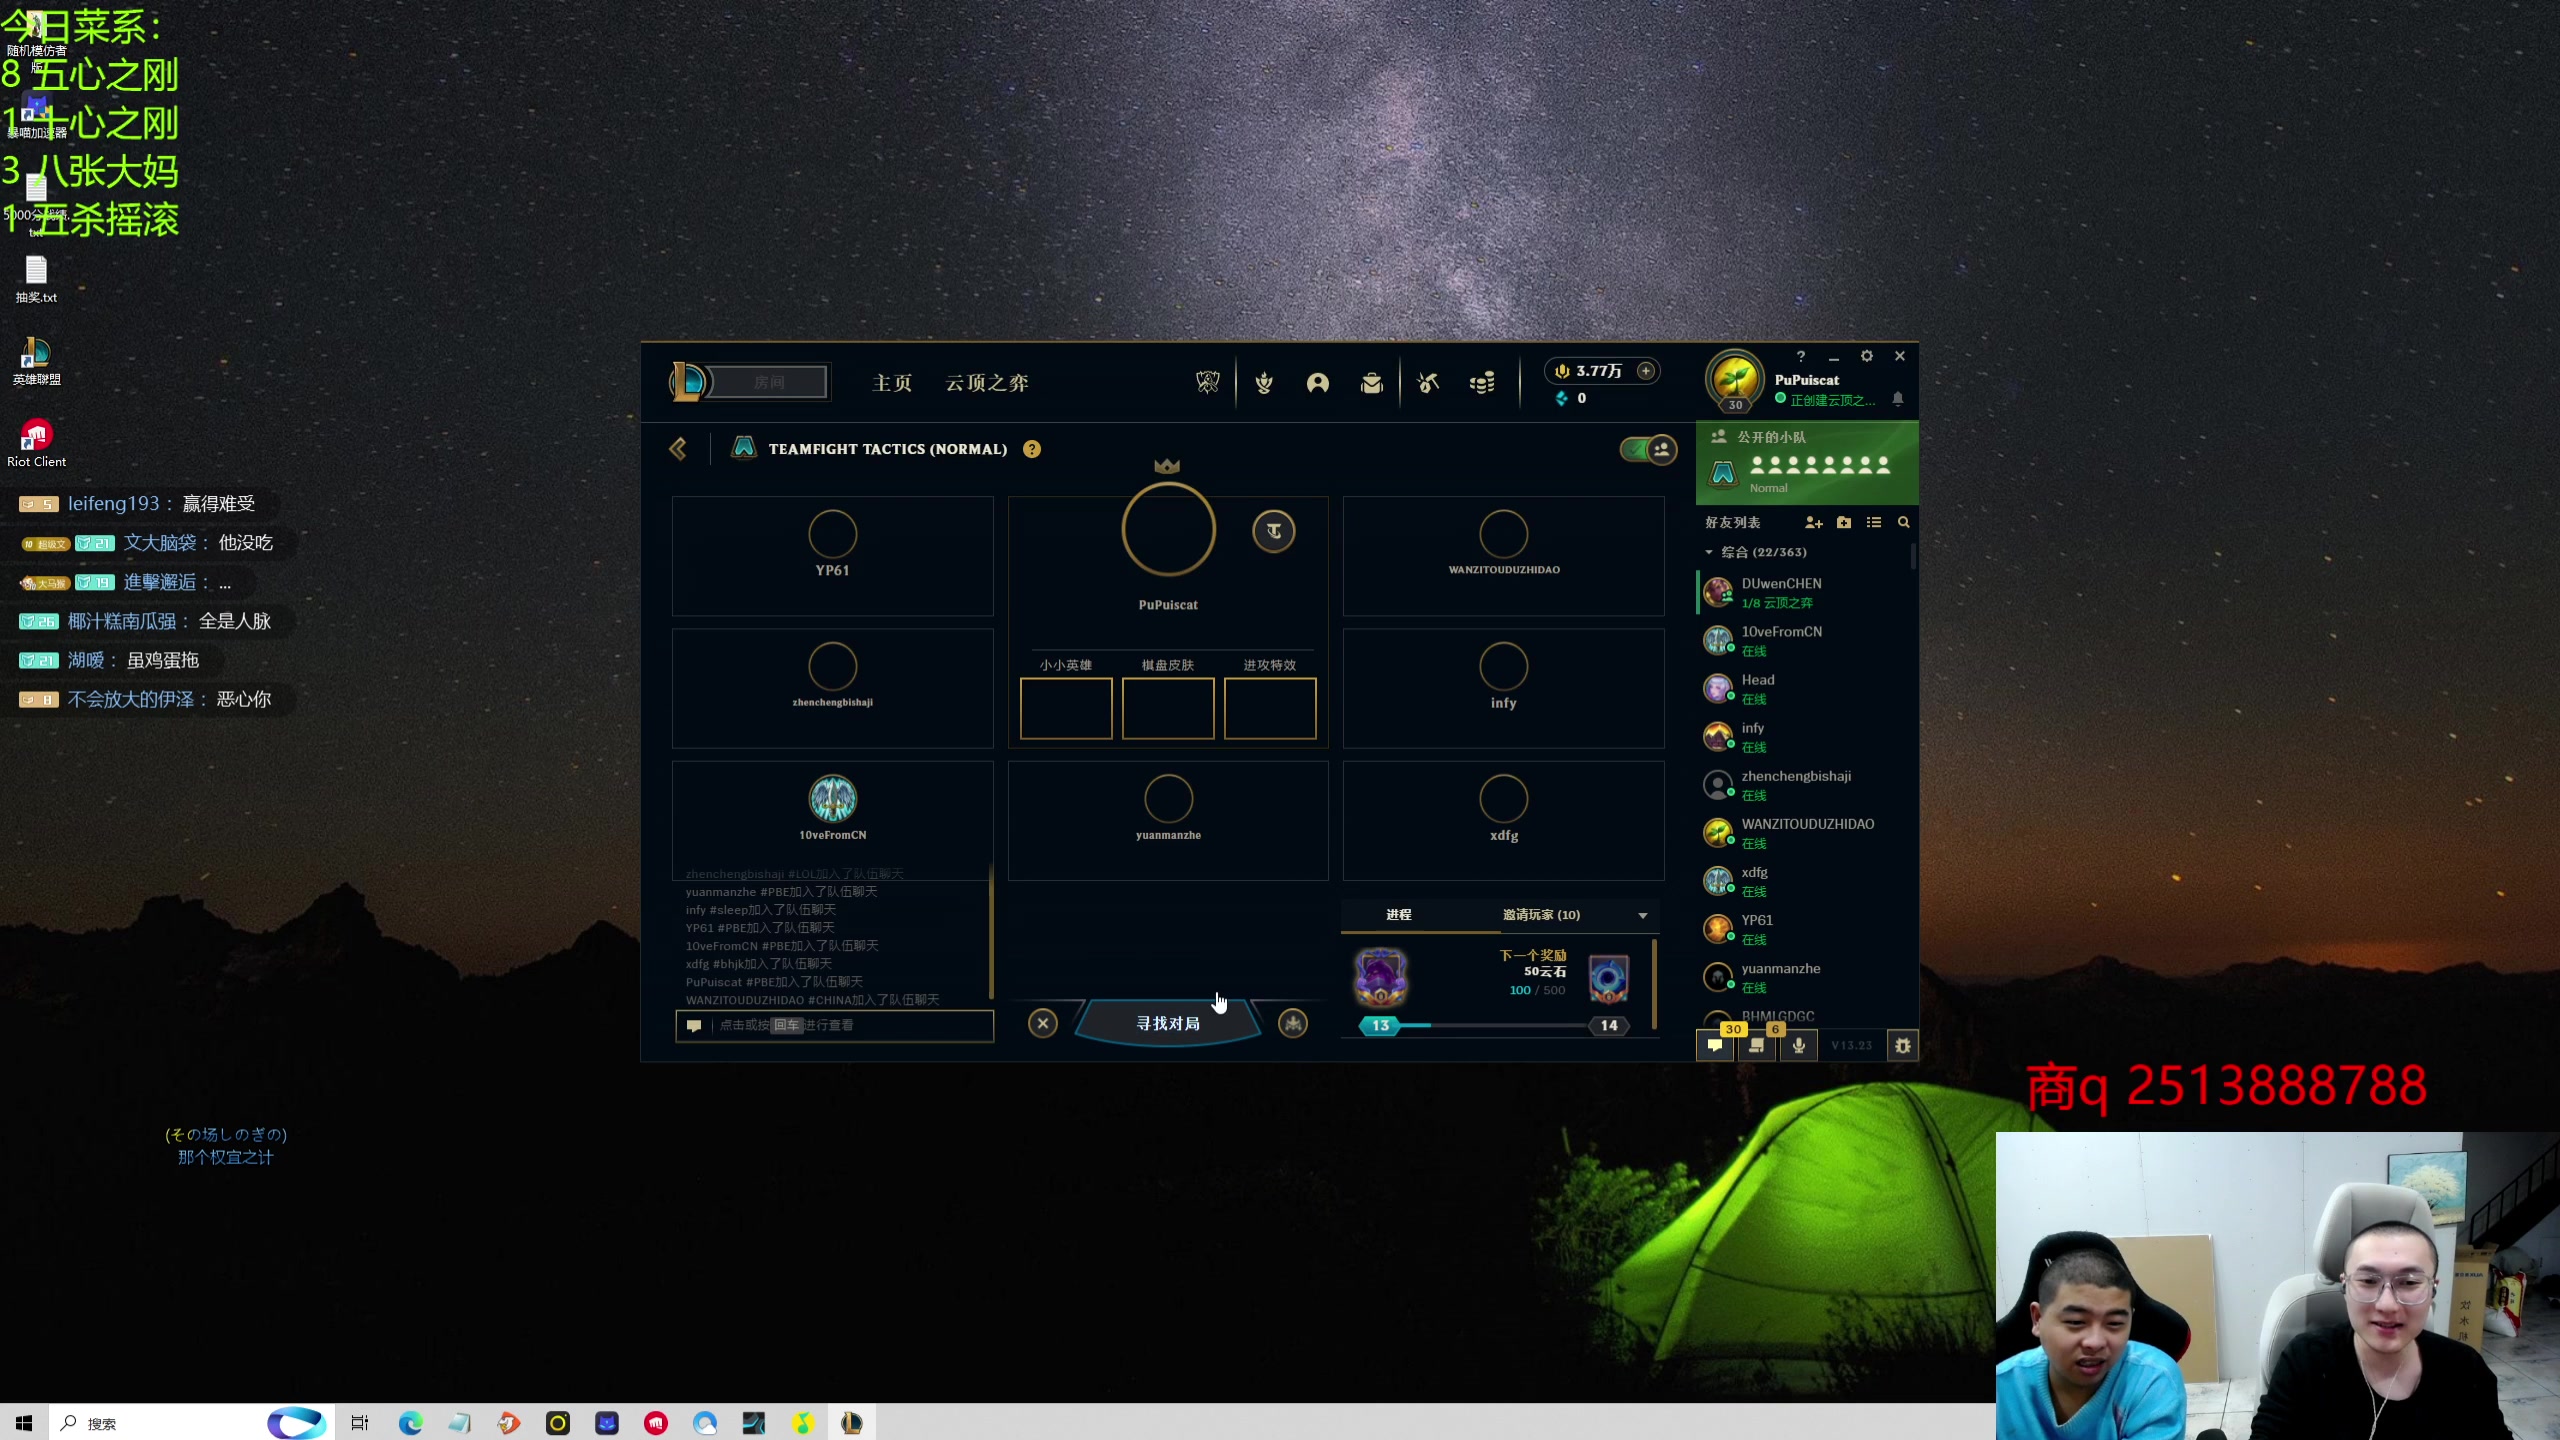Search the friends list with magnifier icon

1904,523
